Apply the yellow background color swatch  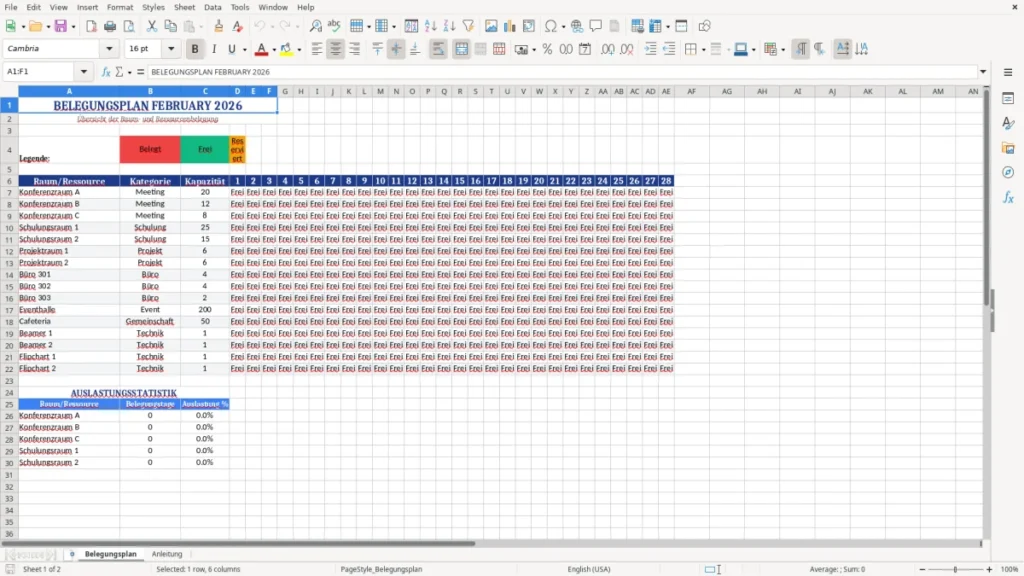(x=286, y=49)
